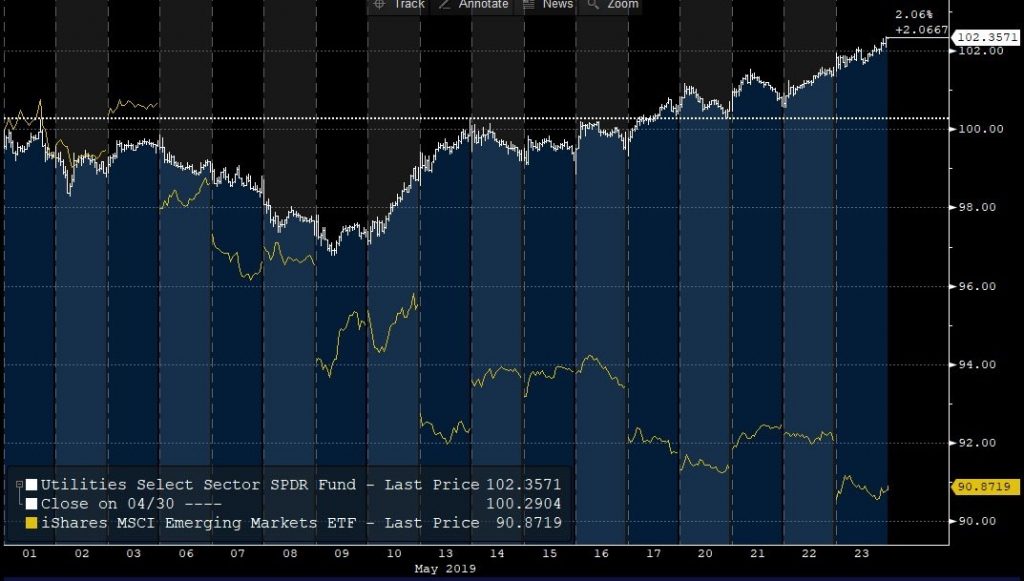Click date label 08 on x-axis
Viewport: 1024px width, 581px height.
click(x=290, y=554)
